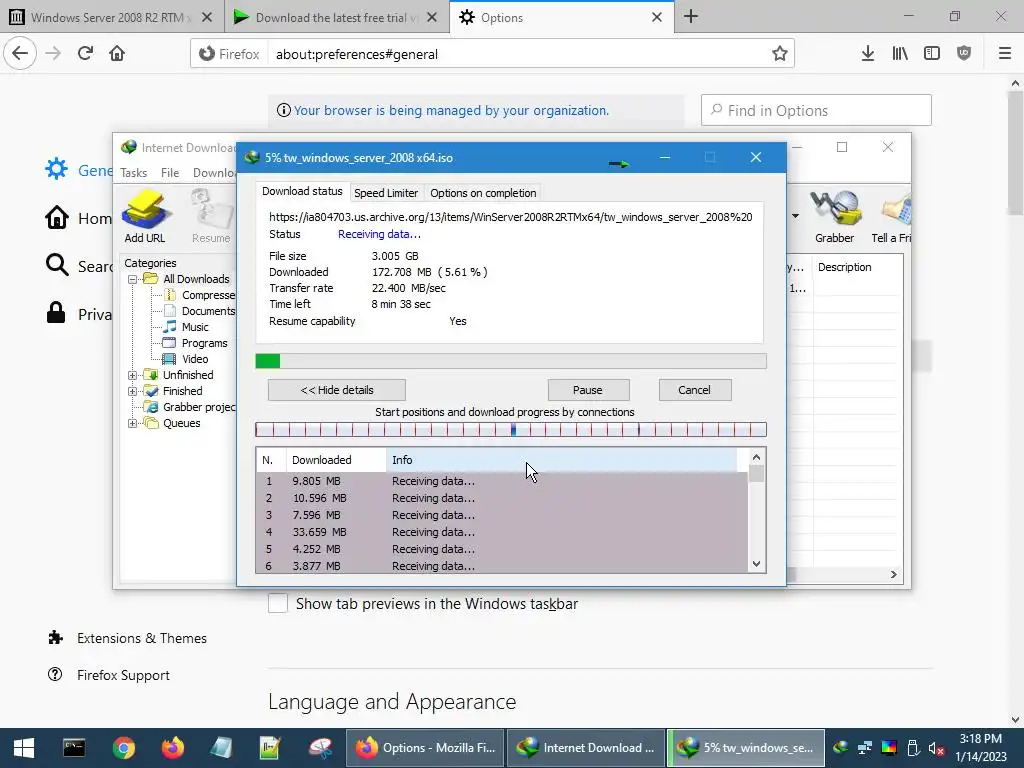Launch Firefox pinned taskbar icon
This screenshot has height=768, width=1024.
pyautogui.click(x=172, y=748)
